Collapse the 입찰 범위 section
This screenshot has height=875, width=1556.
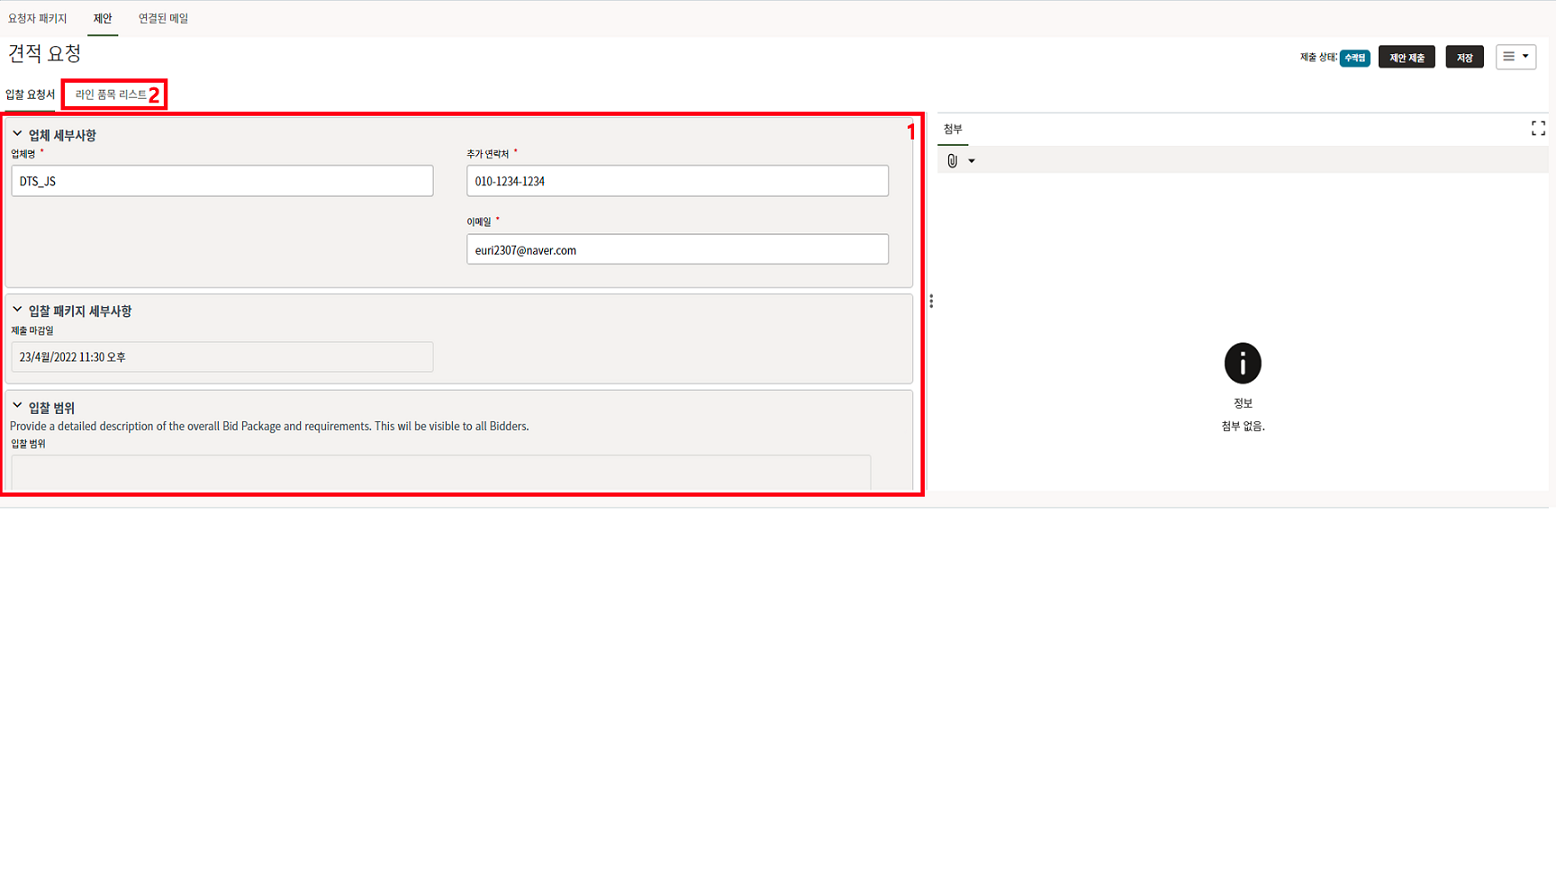coord(17,406)
